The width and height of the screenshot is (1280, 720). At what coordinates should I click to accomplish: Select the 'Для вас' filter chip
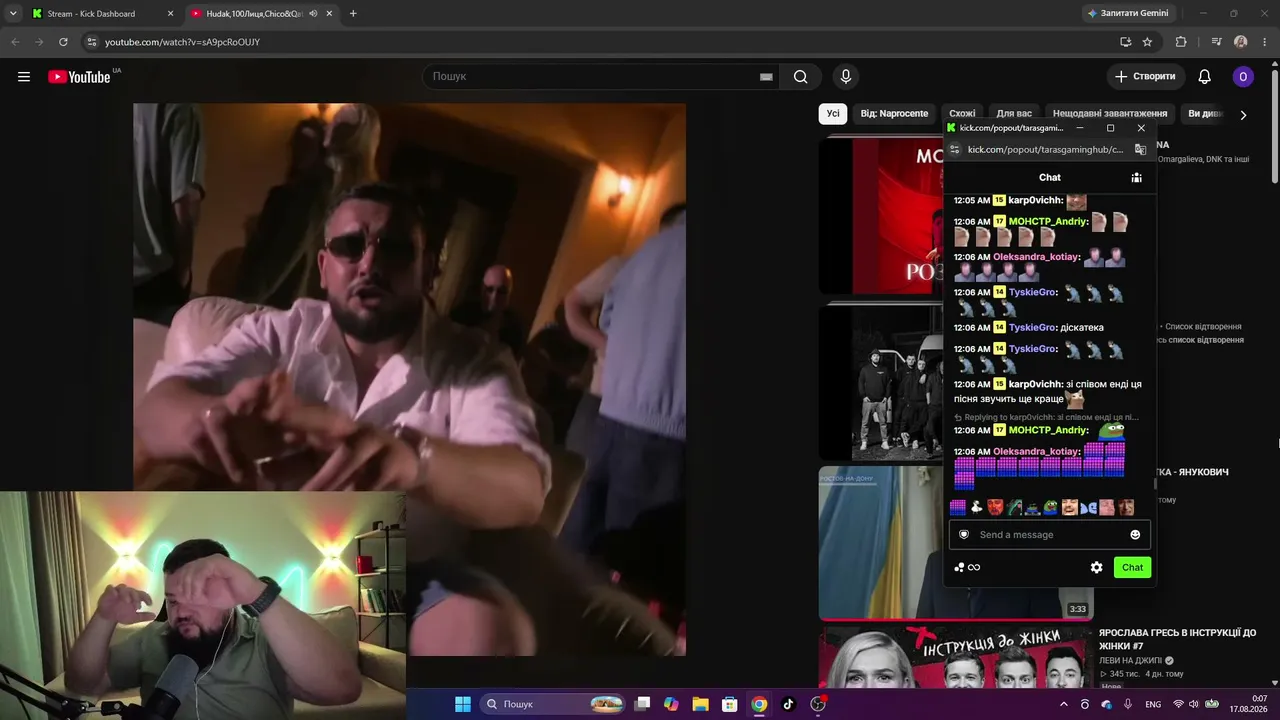[1014, 114]
